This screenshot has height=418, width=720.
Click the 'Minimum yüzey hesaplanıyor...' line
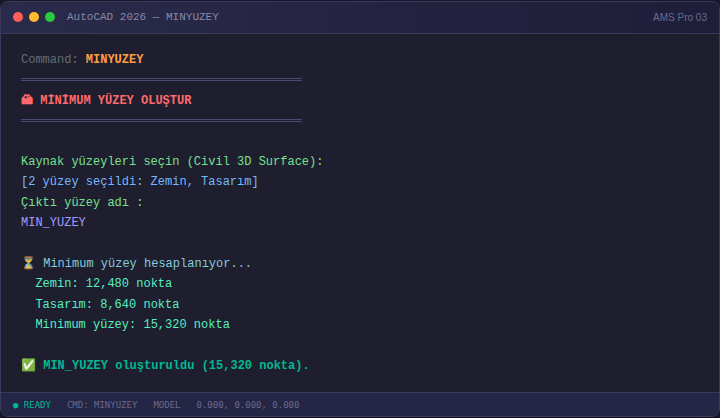point(147,263)
